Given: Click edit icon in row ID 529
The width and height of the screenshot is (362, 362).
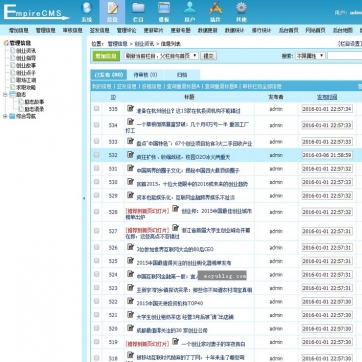Looking at the screenshot, I should (x=130, y=195).
